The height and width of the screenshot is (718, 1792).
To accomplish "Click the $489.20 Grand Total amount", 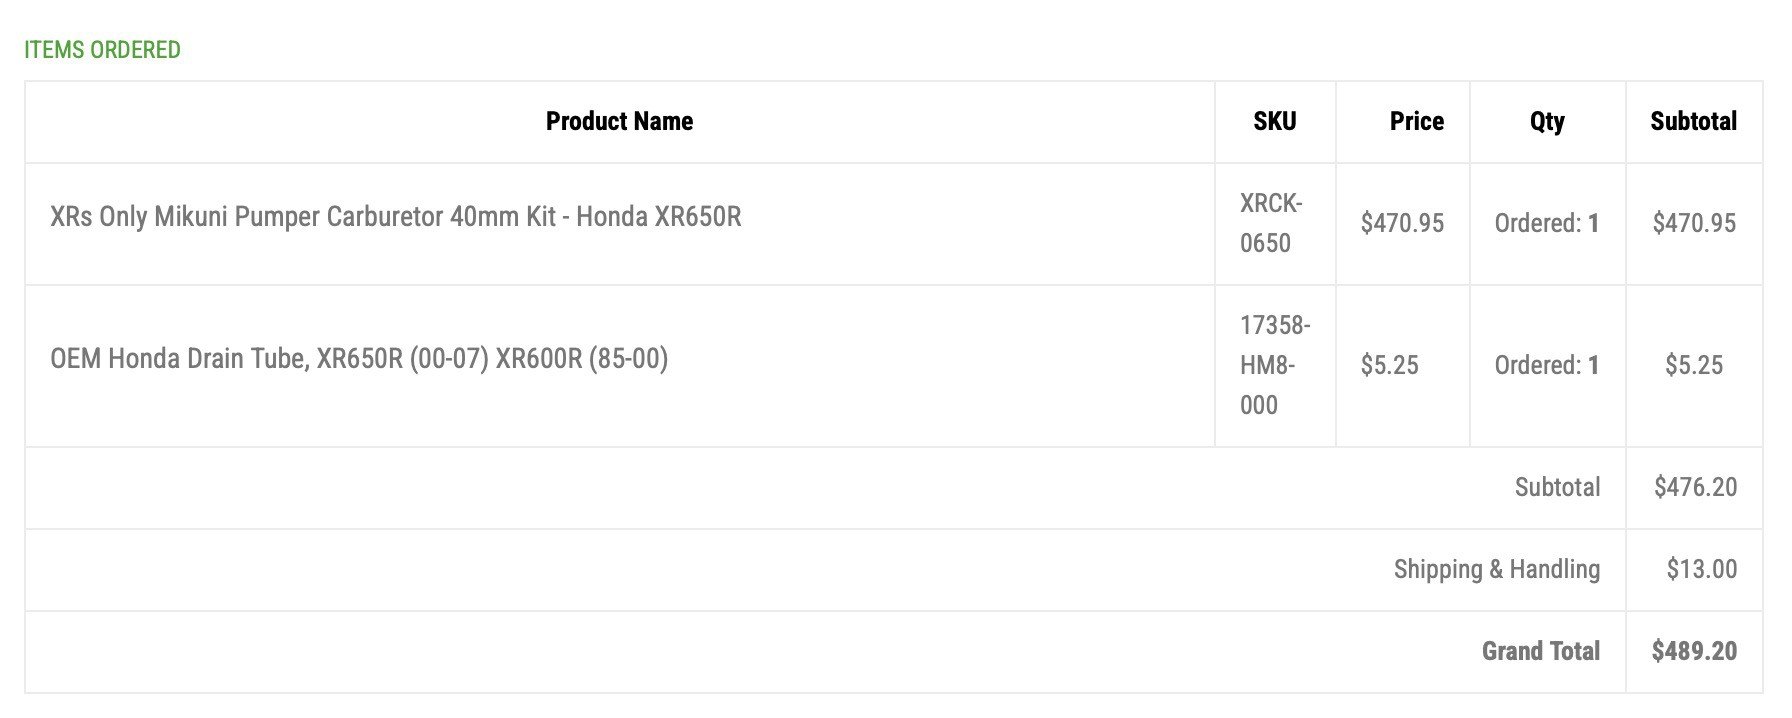I will coord(1694,651).
